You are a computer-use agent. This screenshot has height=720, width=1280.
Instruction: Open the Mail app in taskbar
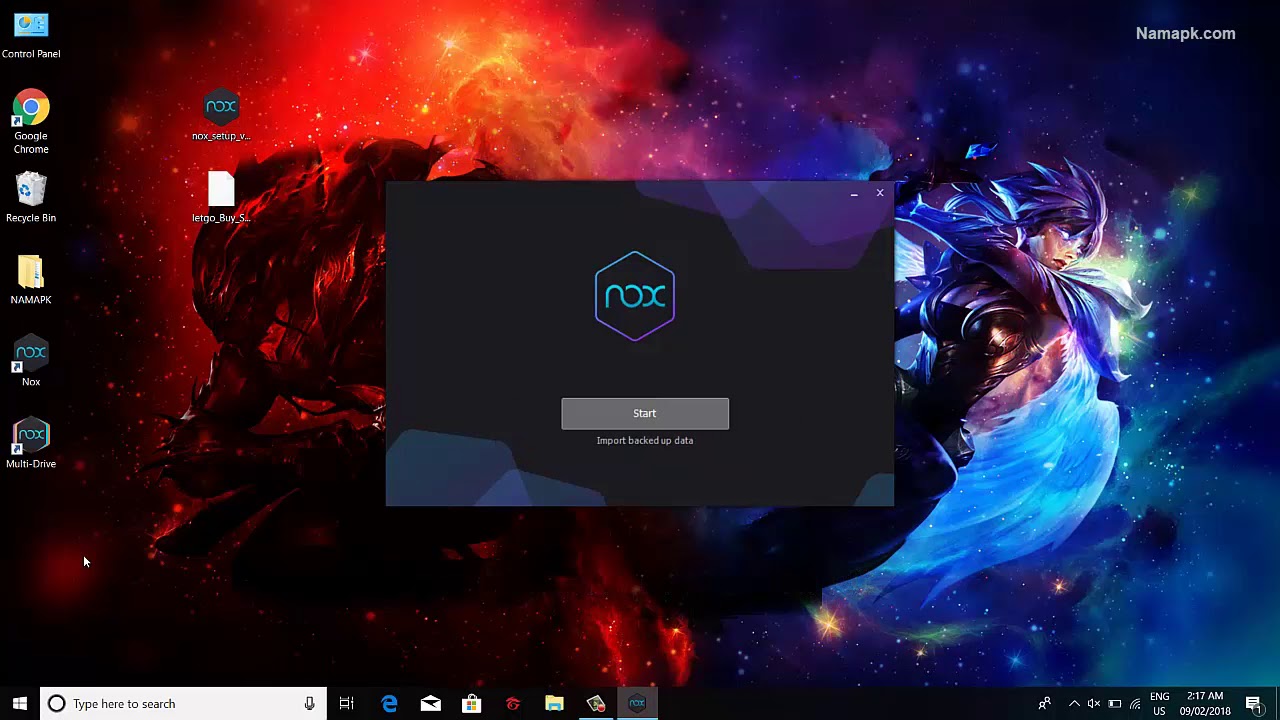(x=431, y=704)
